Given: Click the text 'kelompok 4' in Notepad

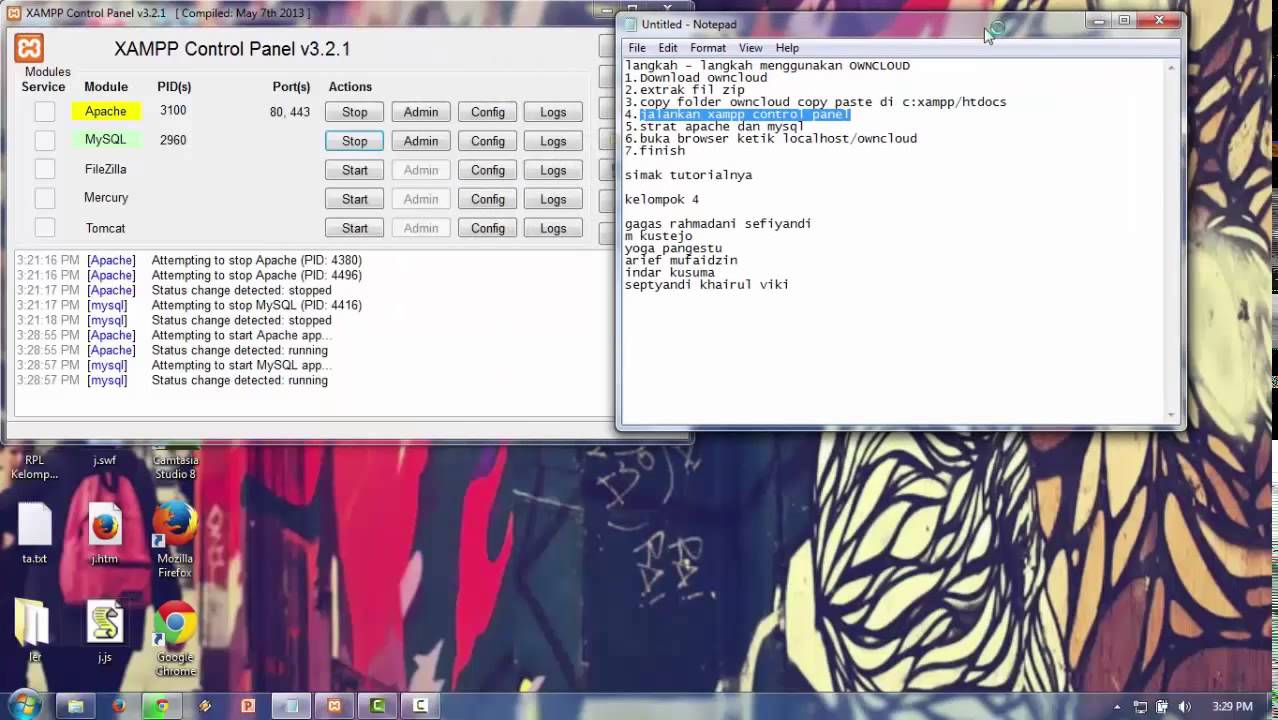Looking at the screenshot, I should point(662,199).
